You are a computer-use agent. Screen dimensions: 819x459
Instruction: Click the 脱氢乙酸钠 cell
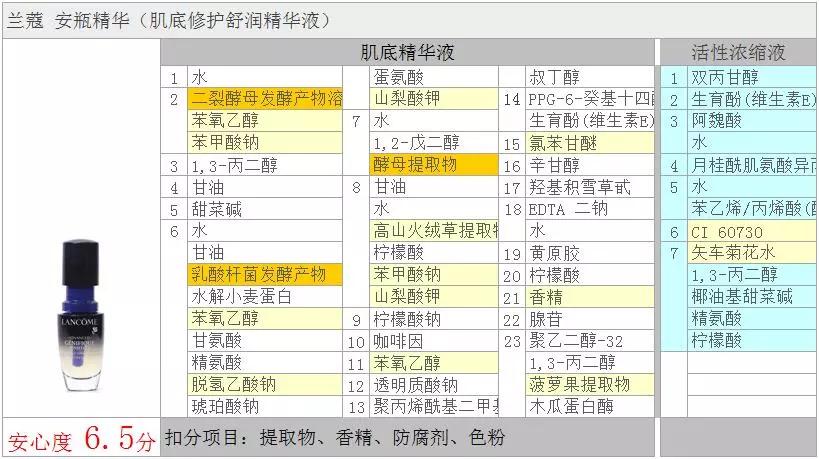tap(265, 385)
